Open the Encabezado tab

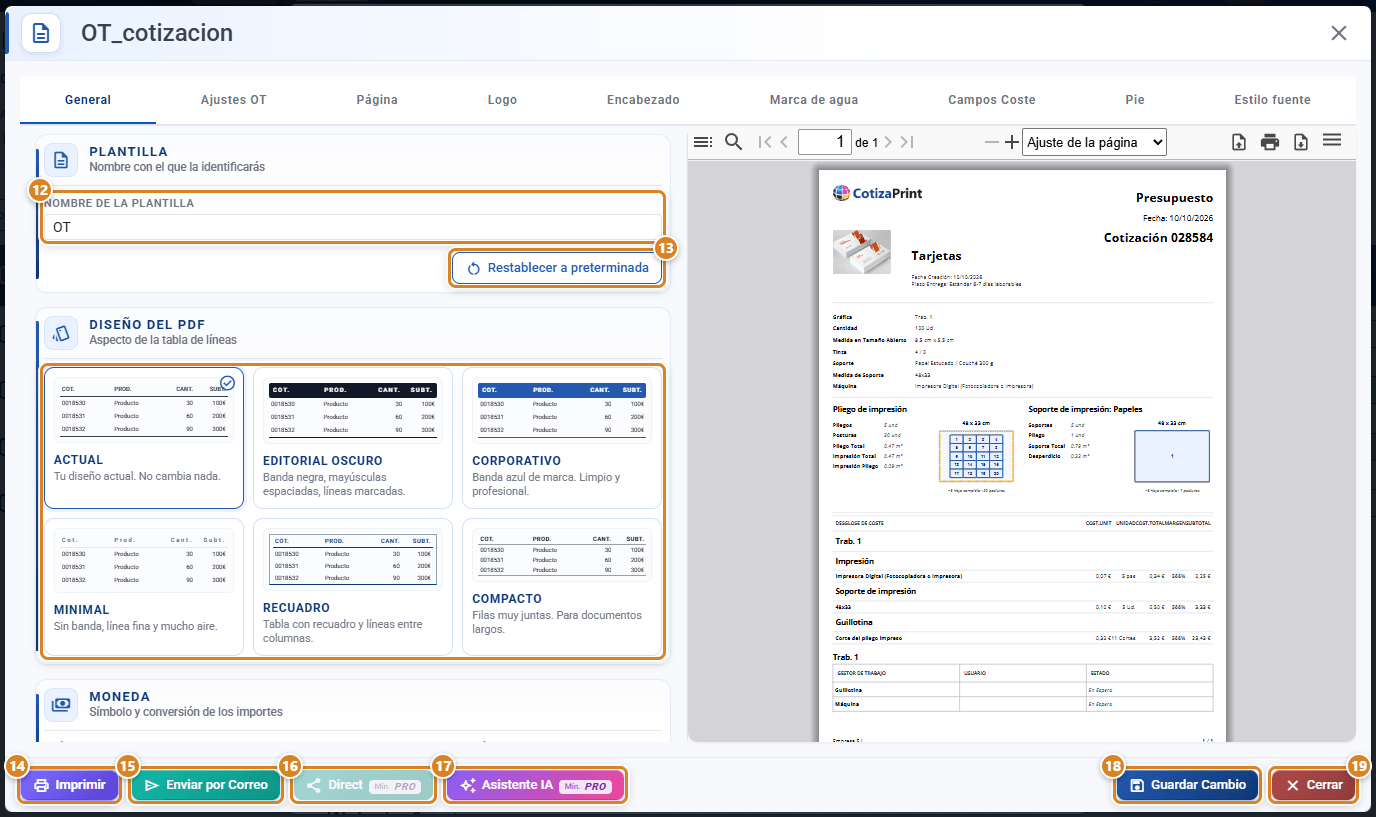643,100
